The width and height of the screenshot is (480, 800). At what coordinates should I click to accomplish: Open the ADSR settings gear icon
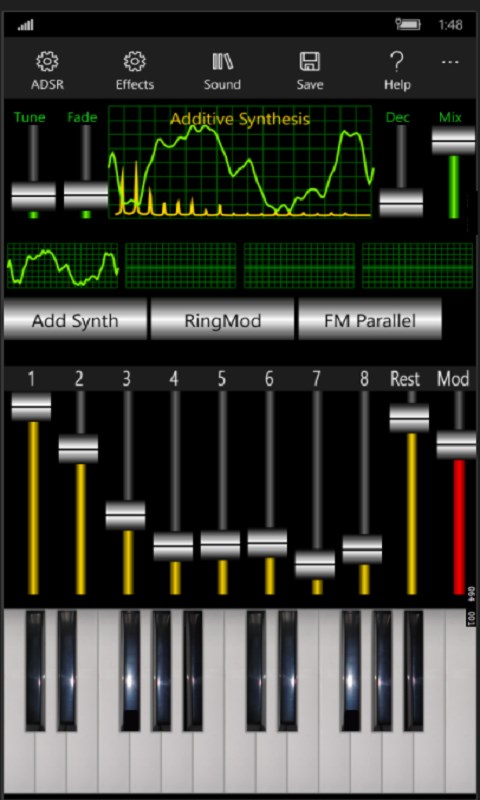click(x=47, y=62)
